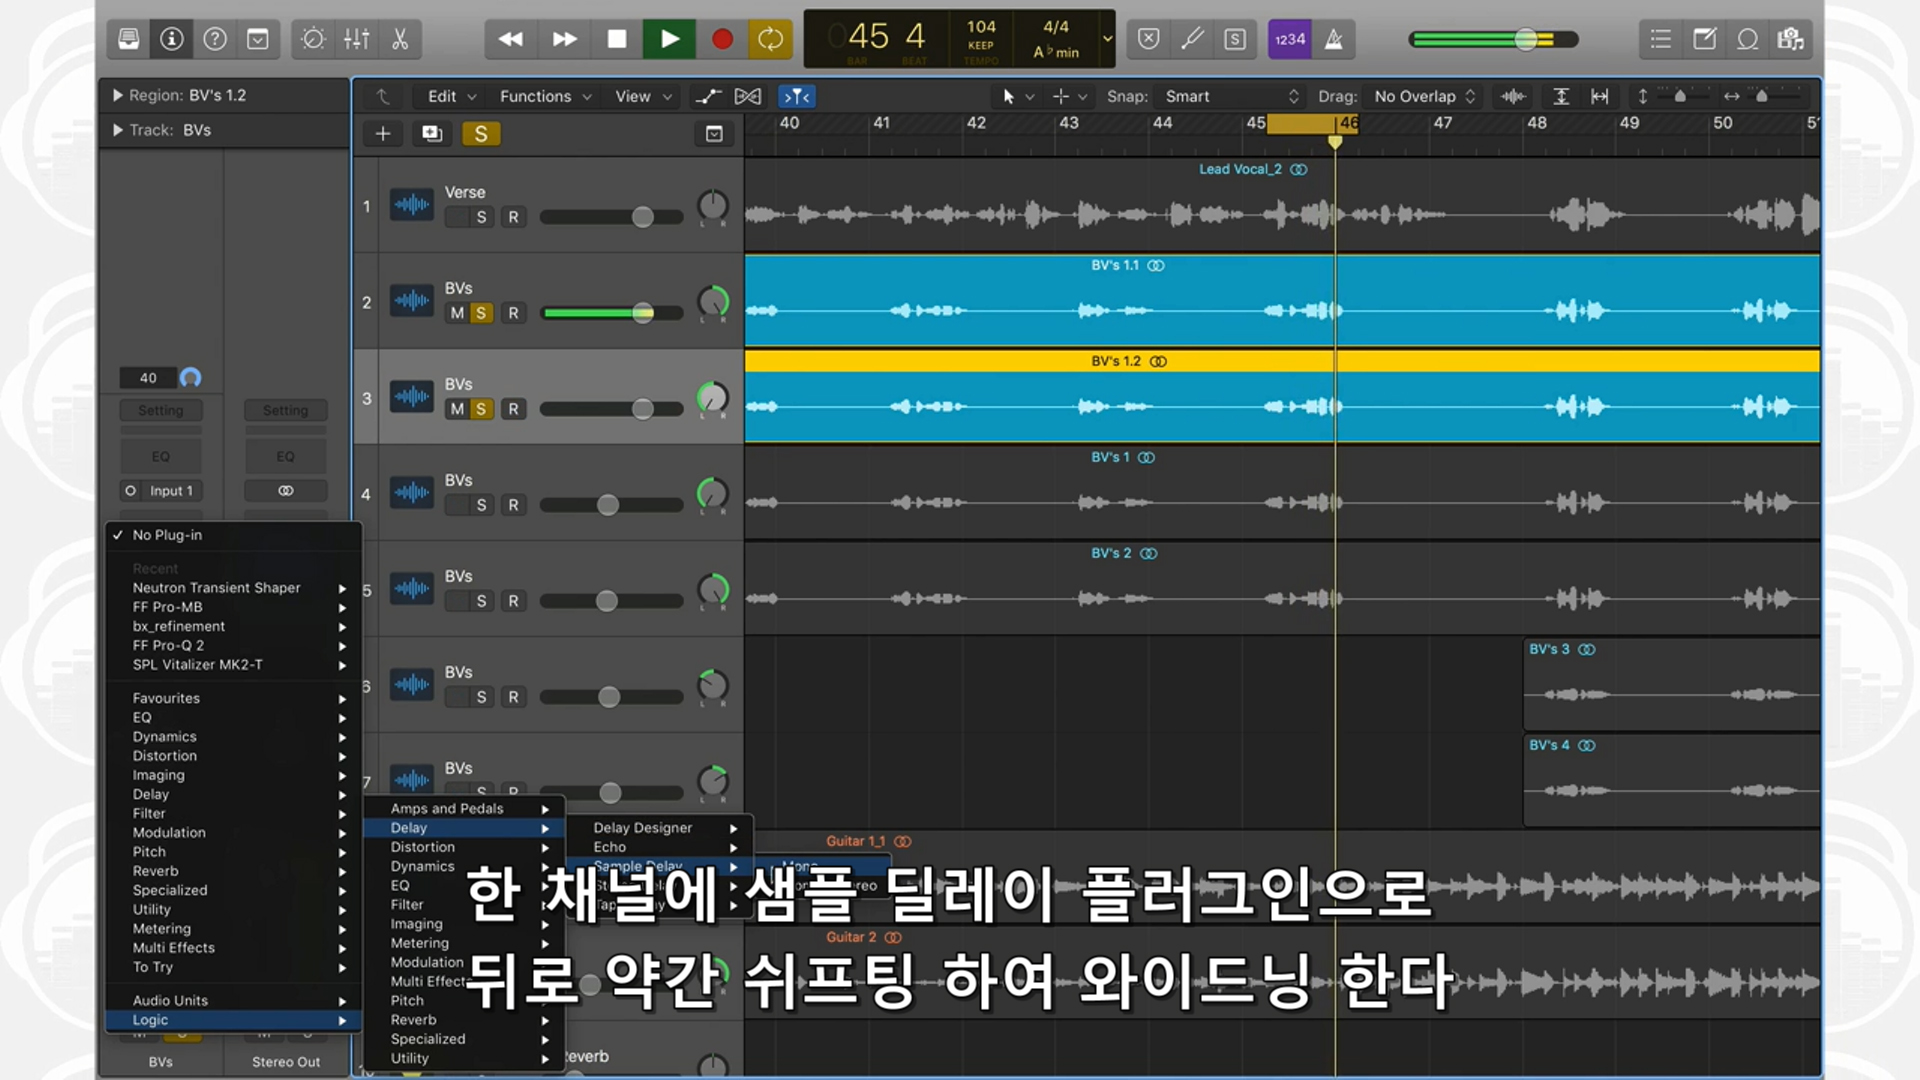Click the Verse track audio icon
Viewport: 1920px width, 1080px height.
click(412, 206)
